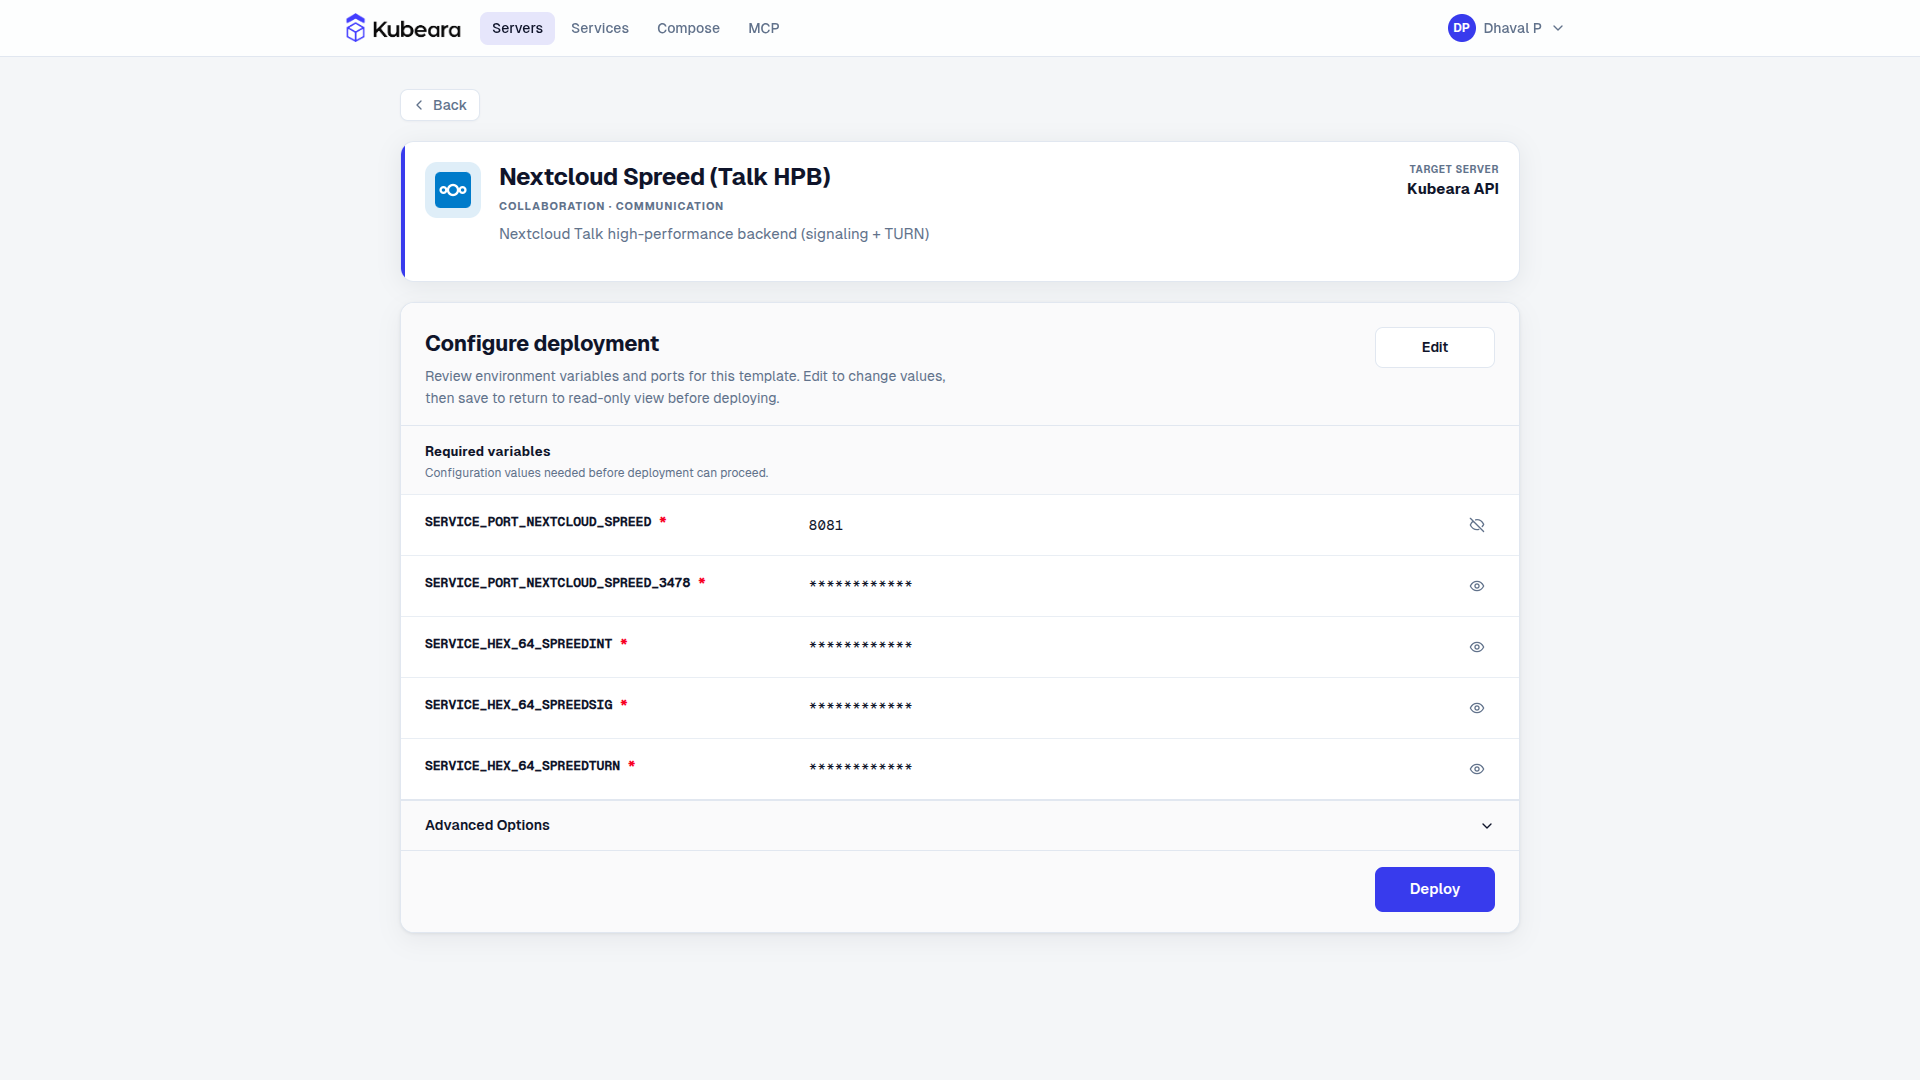Click the Back button

click(440, 105)
